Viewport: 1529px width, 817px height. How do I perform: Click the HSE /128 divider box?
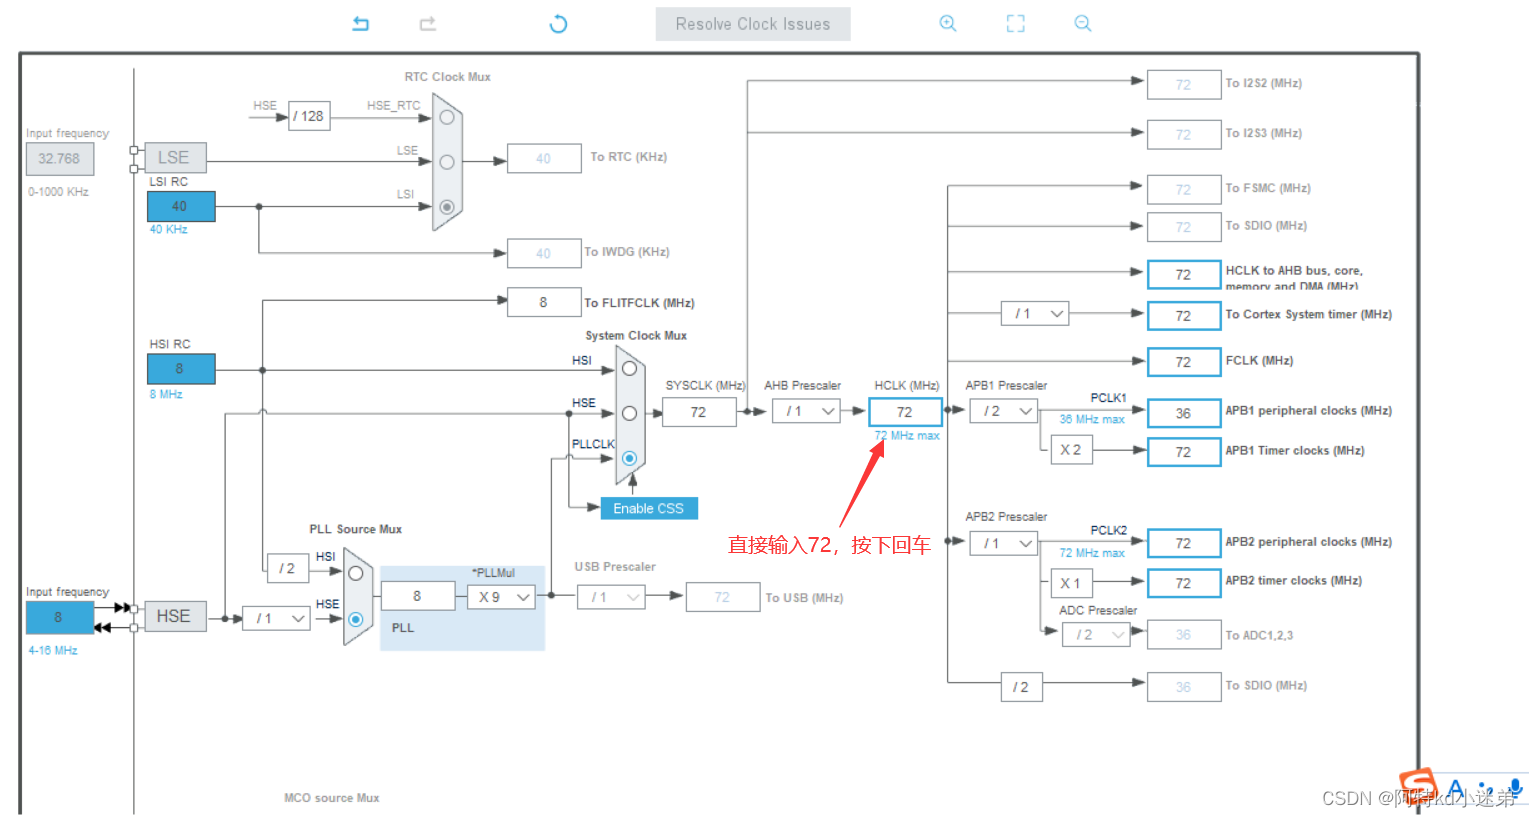point(309,116)
